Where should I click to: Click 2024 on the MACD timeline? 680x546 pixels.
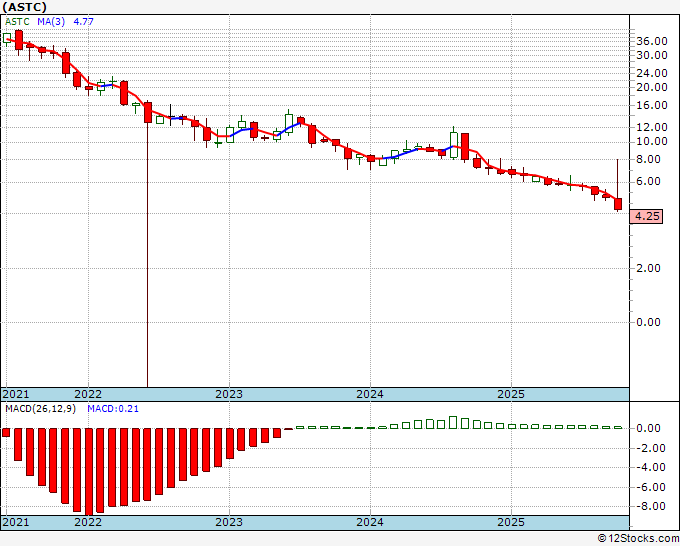click(370, 522)
